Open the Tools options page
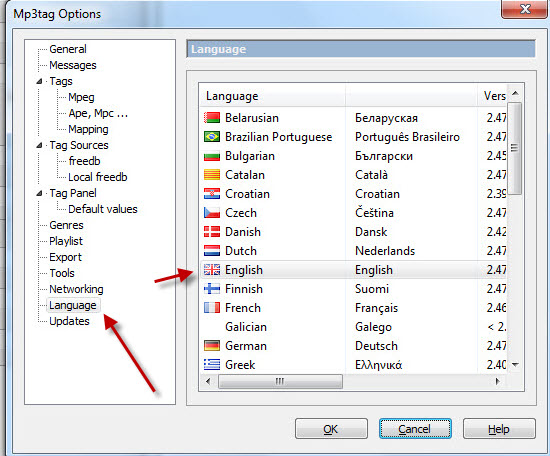 (x=62, y=273)
